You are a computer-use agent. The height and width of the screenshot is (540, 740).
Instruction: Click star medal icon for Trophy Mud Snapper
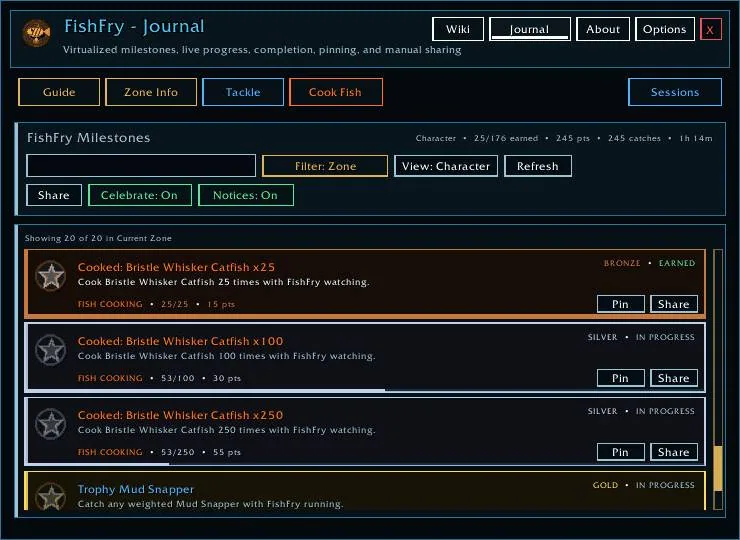pyautogui.click(x=50, y=496)
